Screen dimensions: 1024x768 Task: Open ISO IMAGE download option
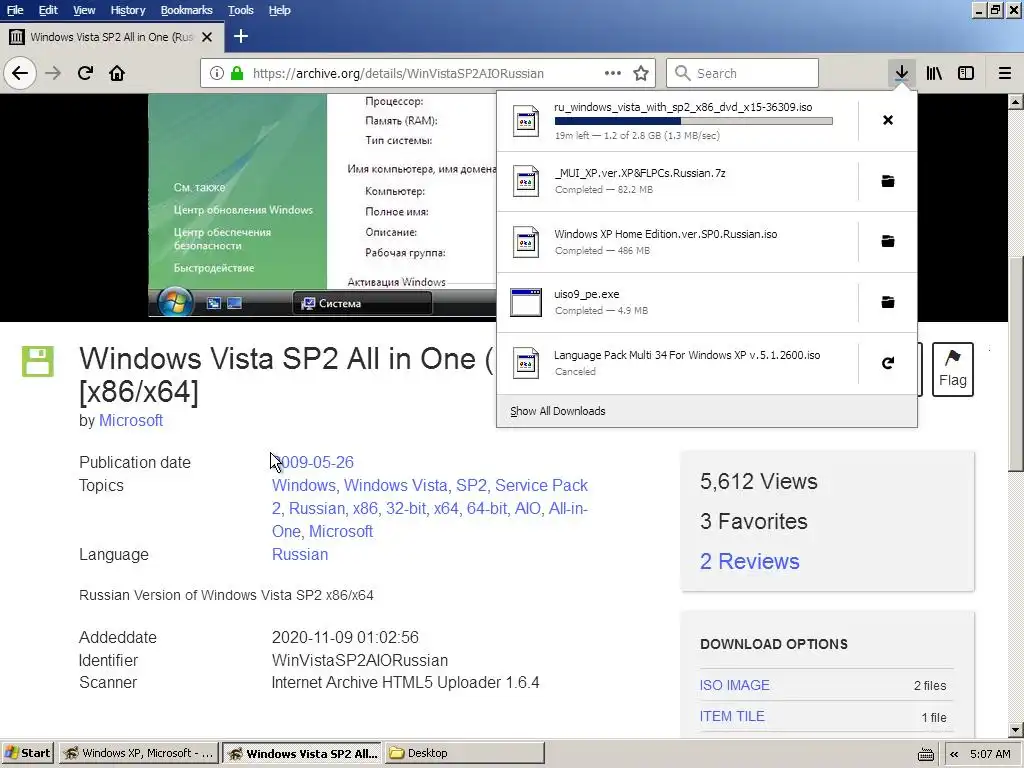(735, 685)
